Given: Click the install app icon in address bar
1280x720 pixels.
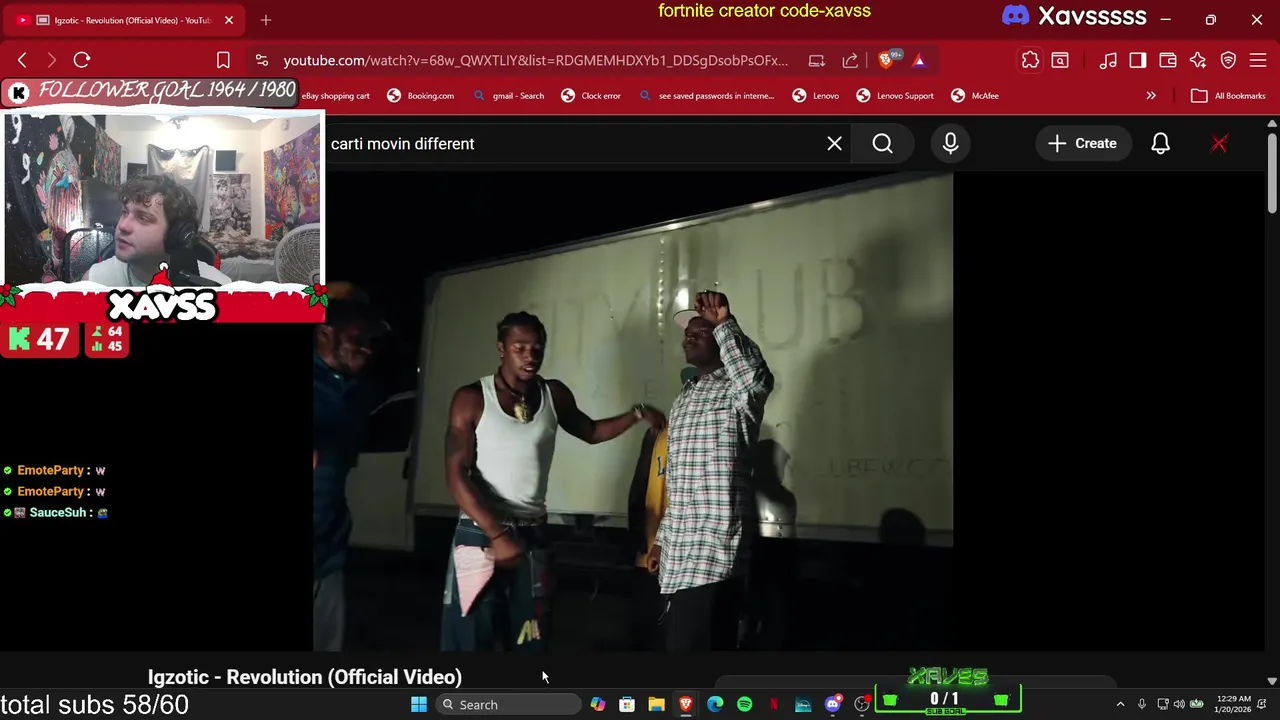Looking at the screenshot, I should tap(817, 60).
